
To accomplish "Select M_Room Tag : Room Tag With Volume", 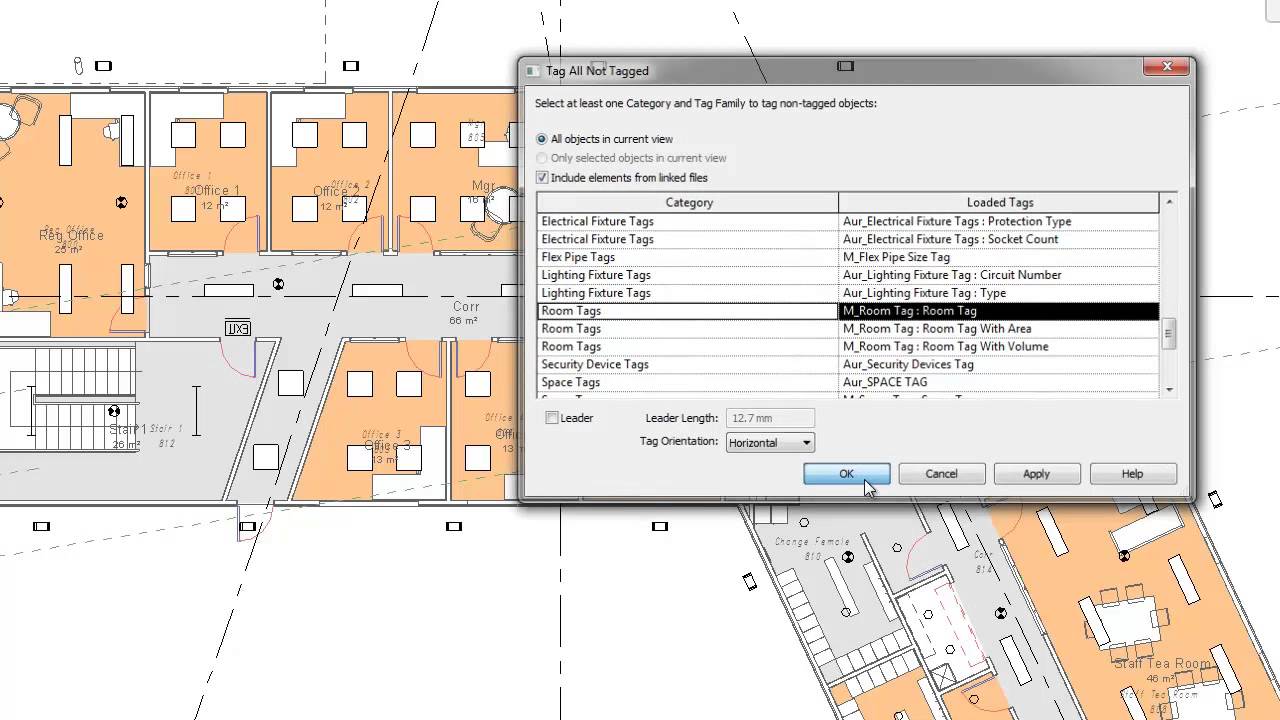I will coord(848,347).
